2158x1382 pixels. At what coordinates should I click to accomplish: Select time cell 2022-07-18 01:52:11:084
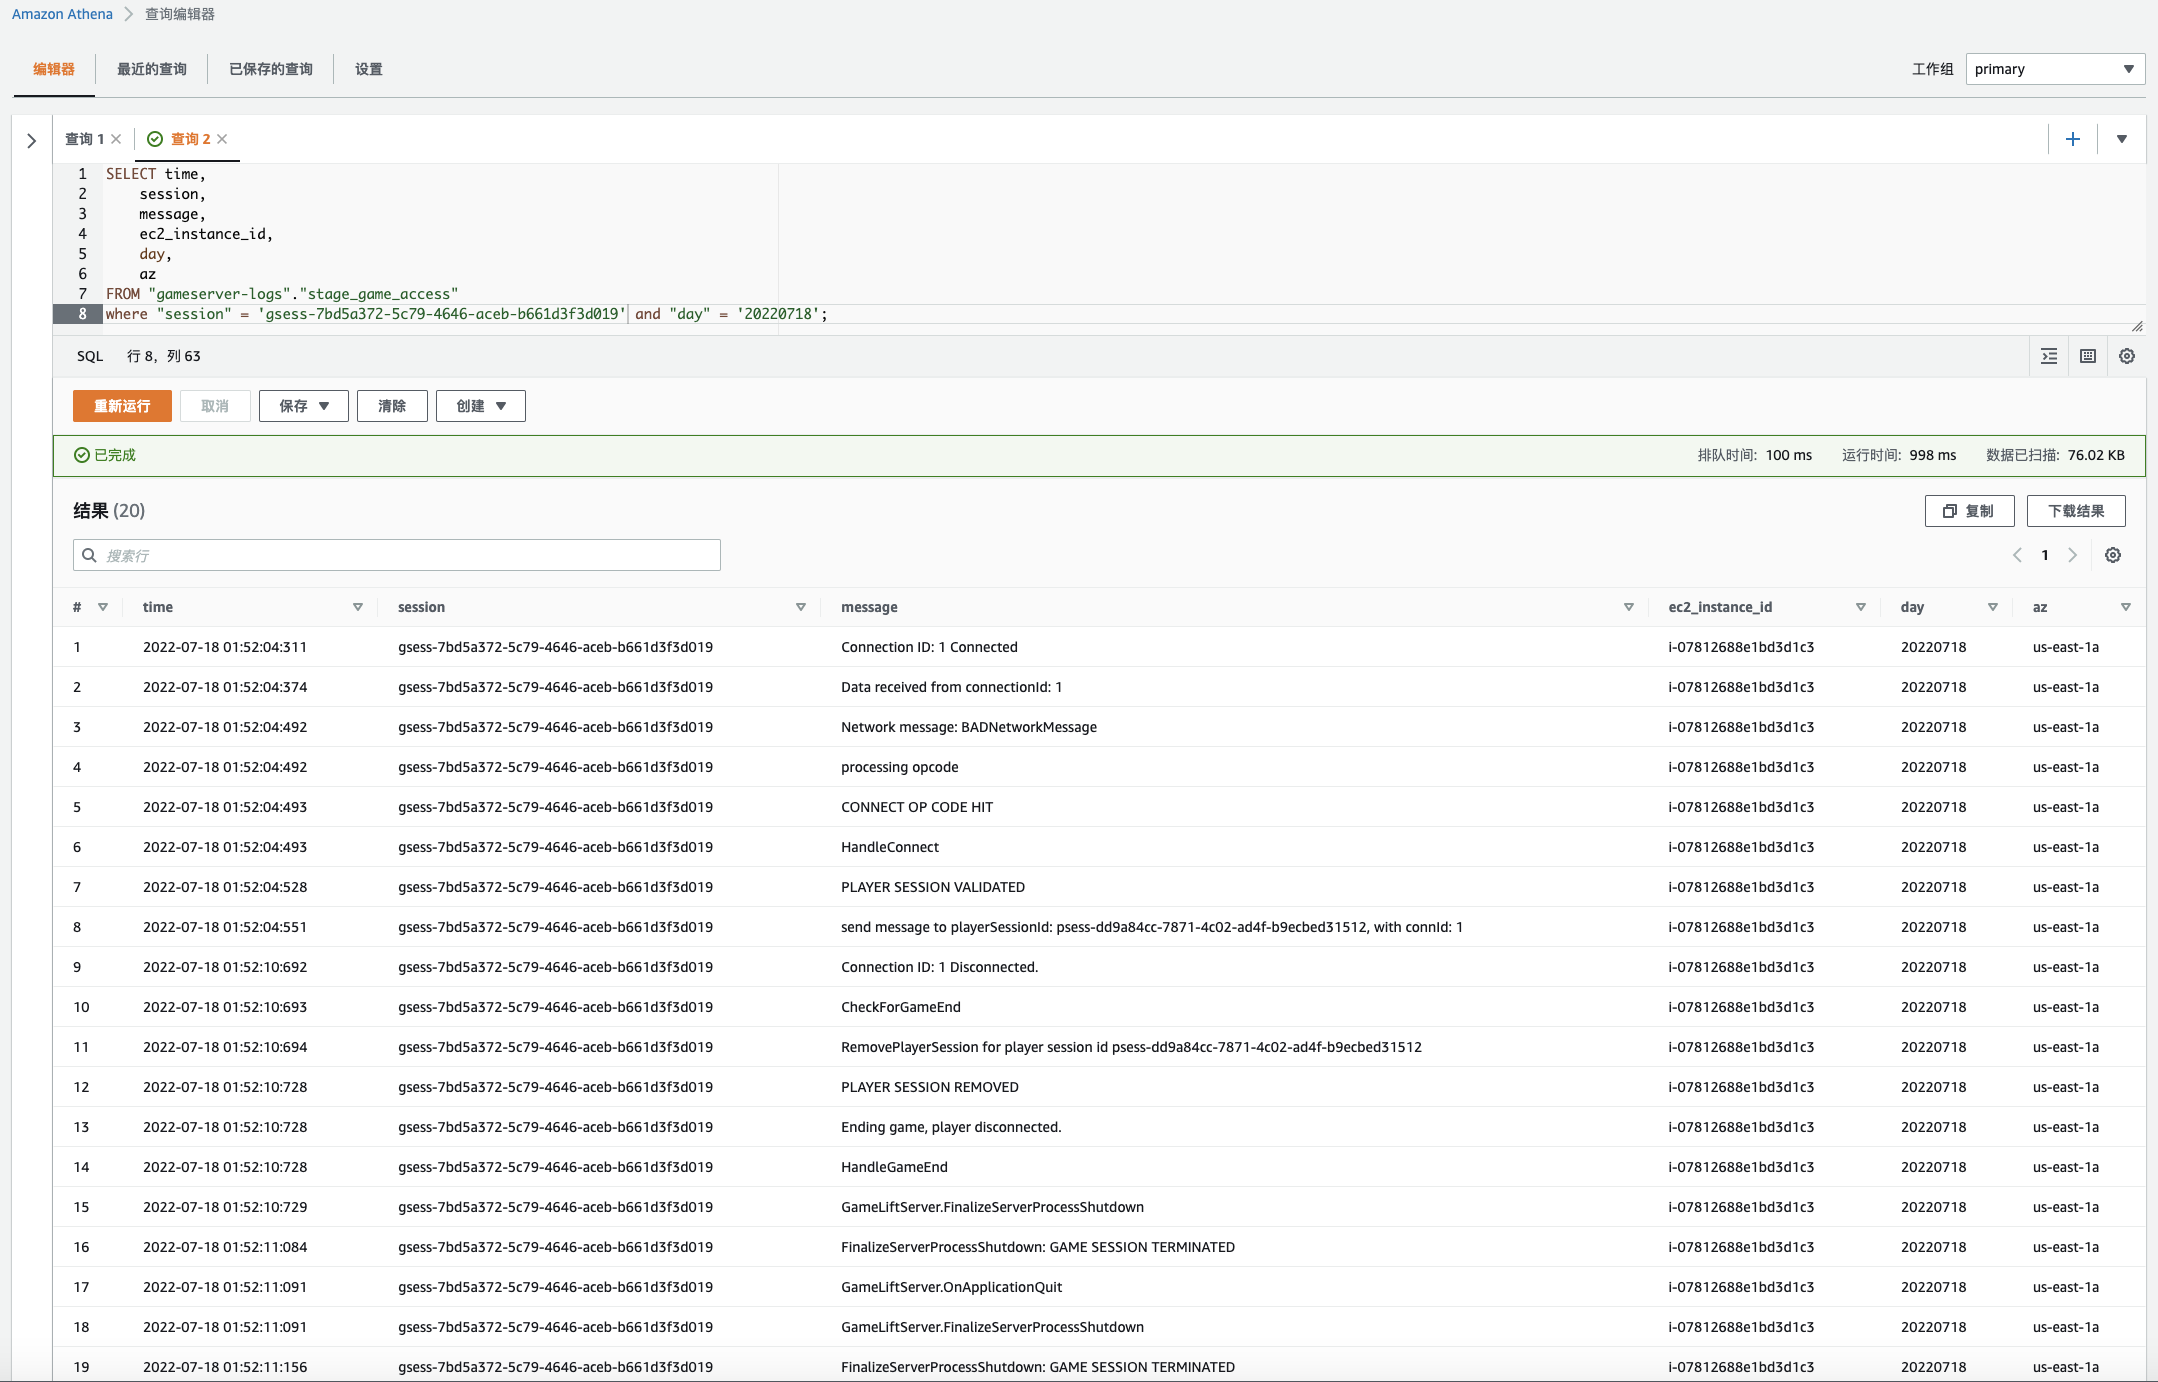[x=225, y=1247]
